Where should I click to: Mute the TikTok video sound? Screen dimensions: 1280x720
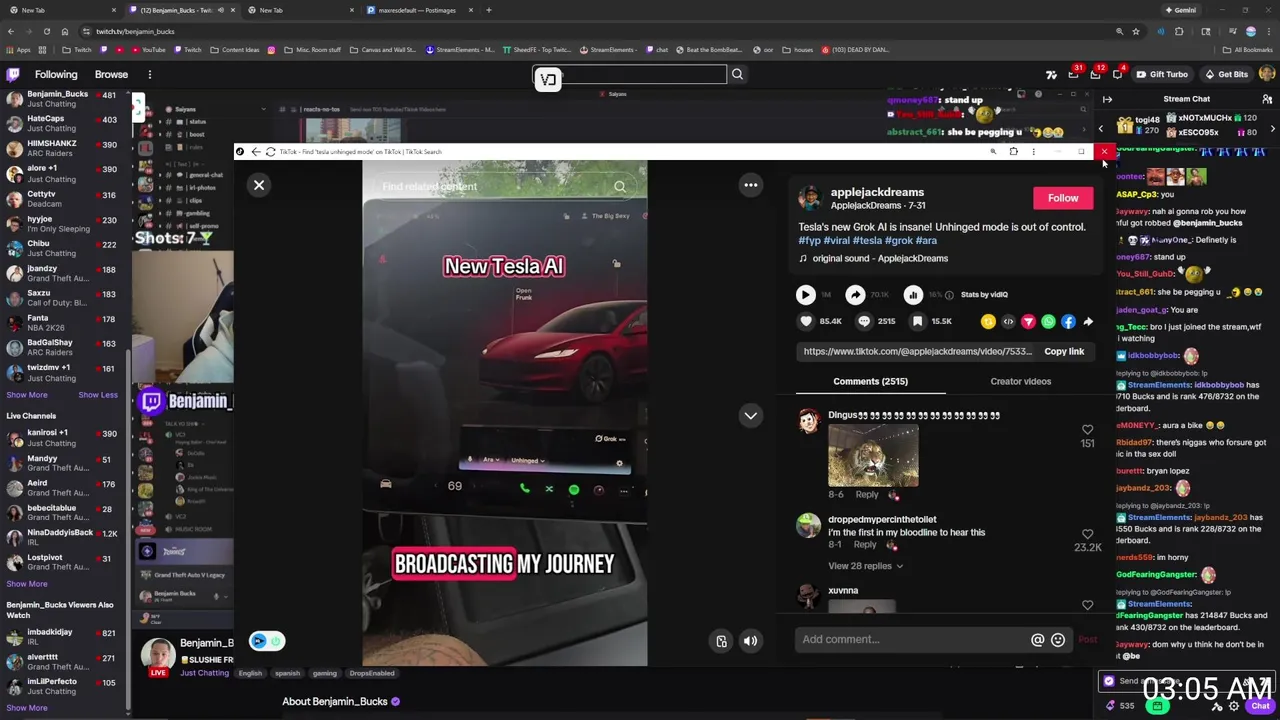point(751,641)
